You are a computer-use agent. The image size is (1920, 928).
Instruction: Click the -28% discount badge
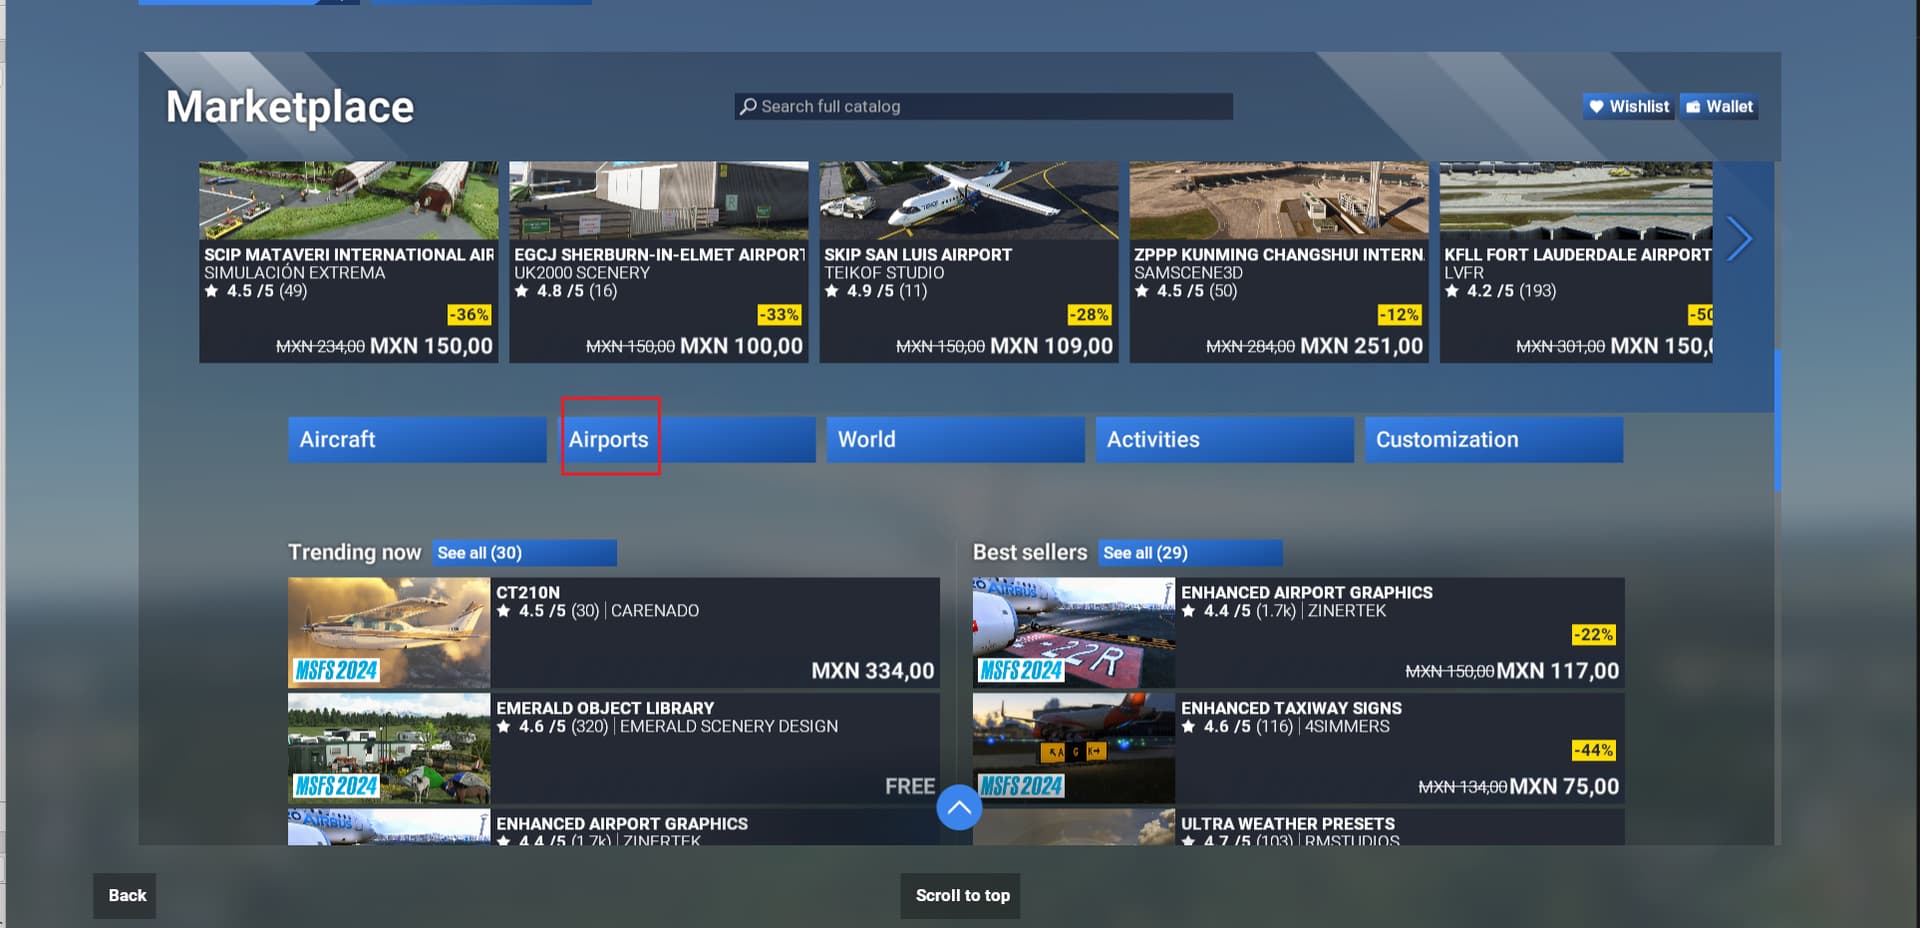click(1089, 314)
